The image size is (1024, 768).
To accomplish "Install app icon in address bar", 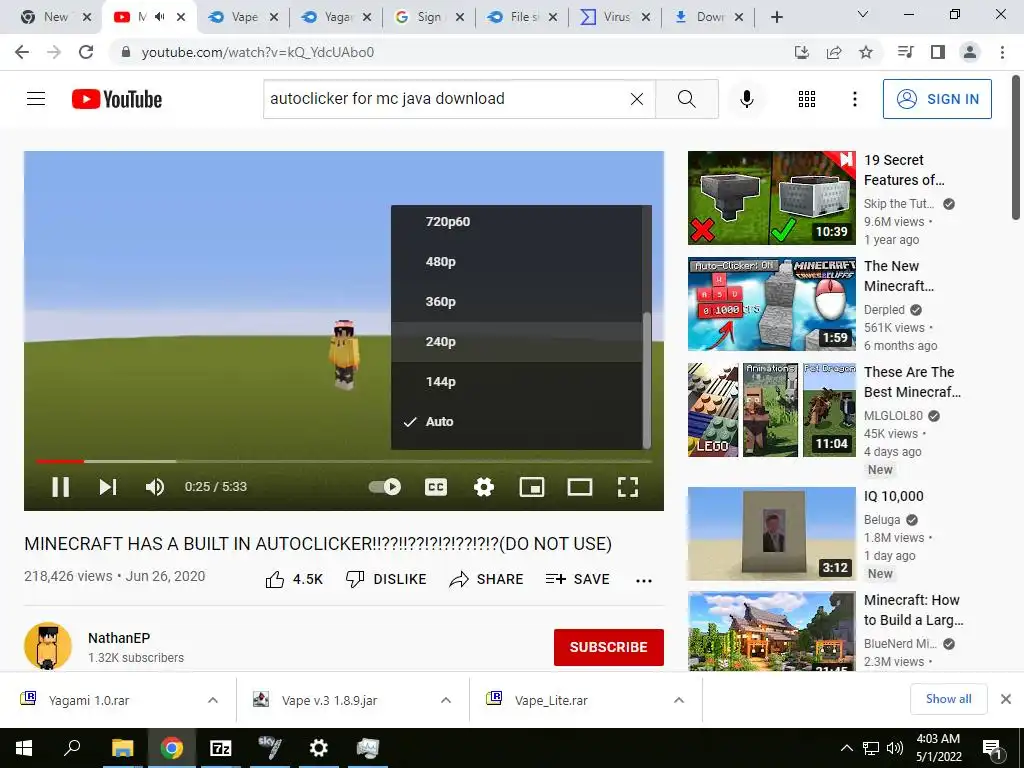I will tap(802, 52).
